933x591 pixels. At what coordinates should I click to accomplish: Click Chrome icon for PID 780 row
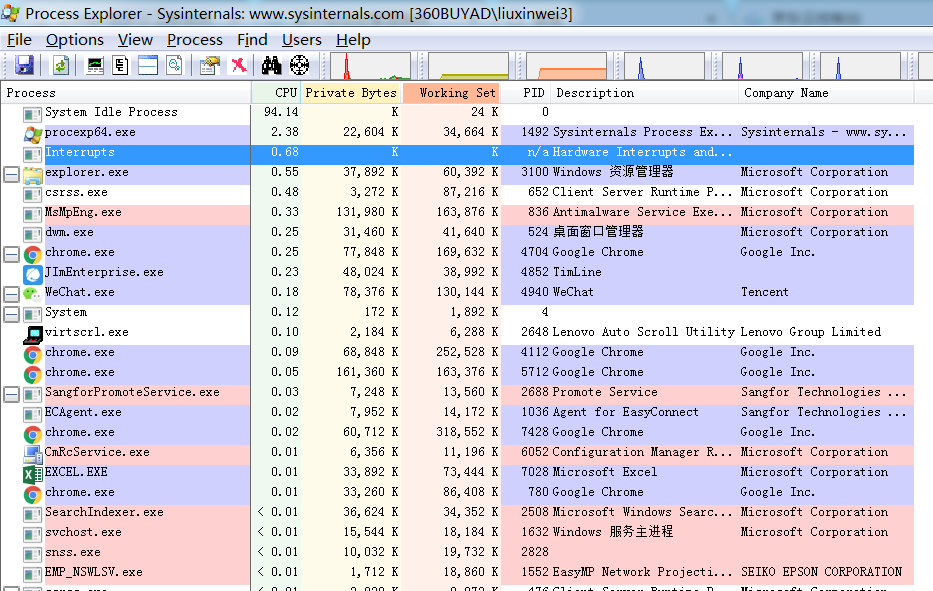33,495
